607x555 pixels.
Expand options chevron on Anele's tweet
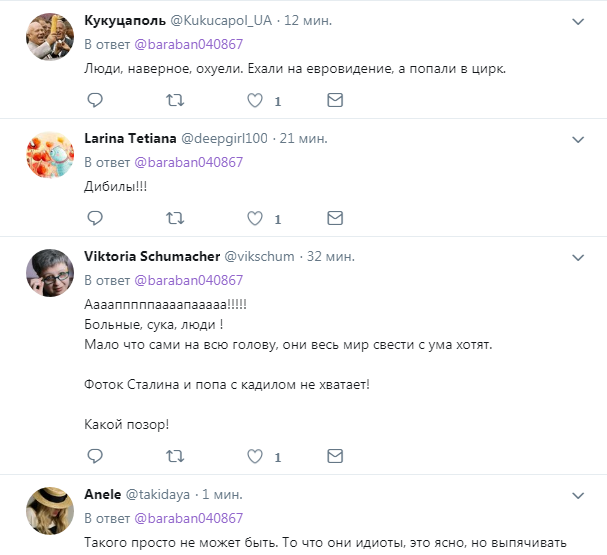[578, 494]
